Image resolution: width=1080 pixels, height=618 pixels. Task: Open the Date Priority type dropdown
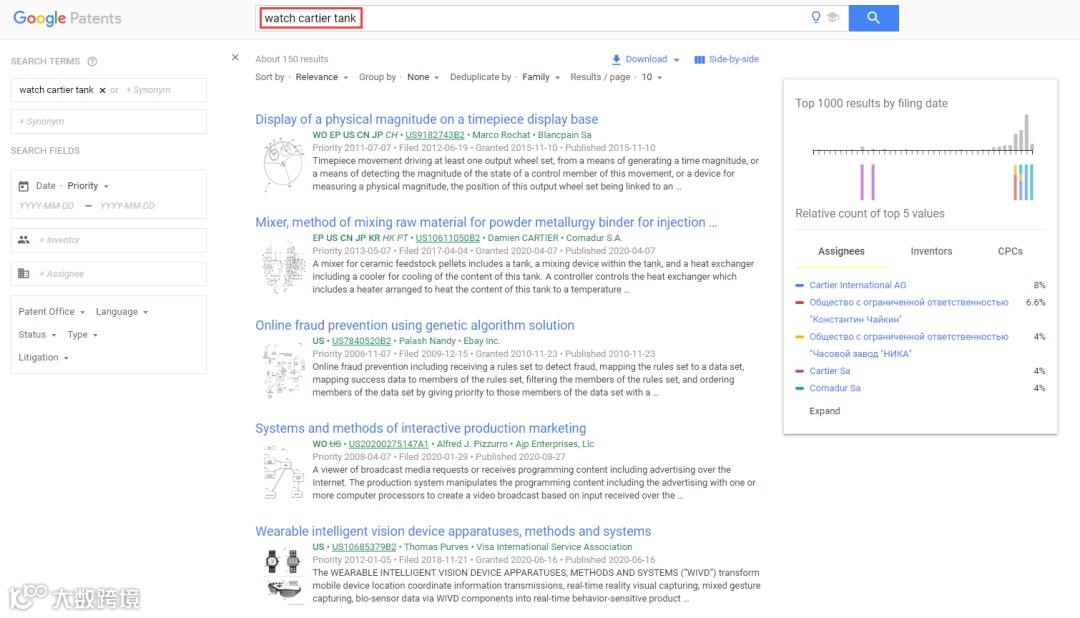(x=88, y=186)
